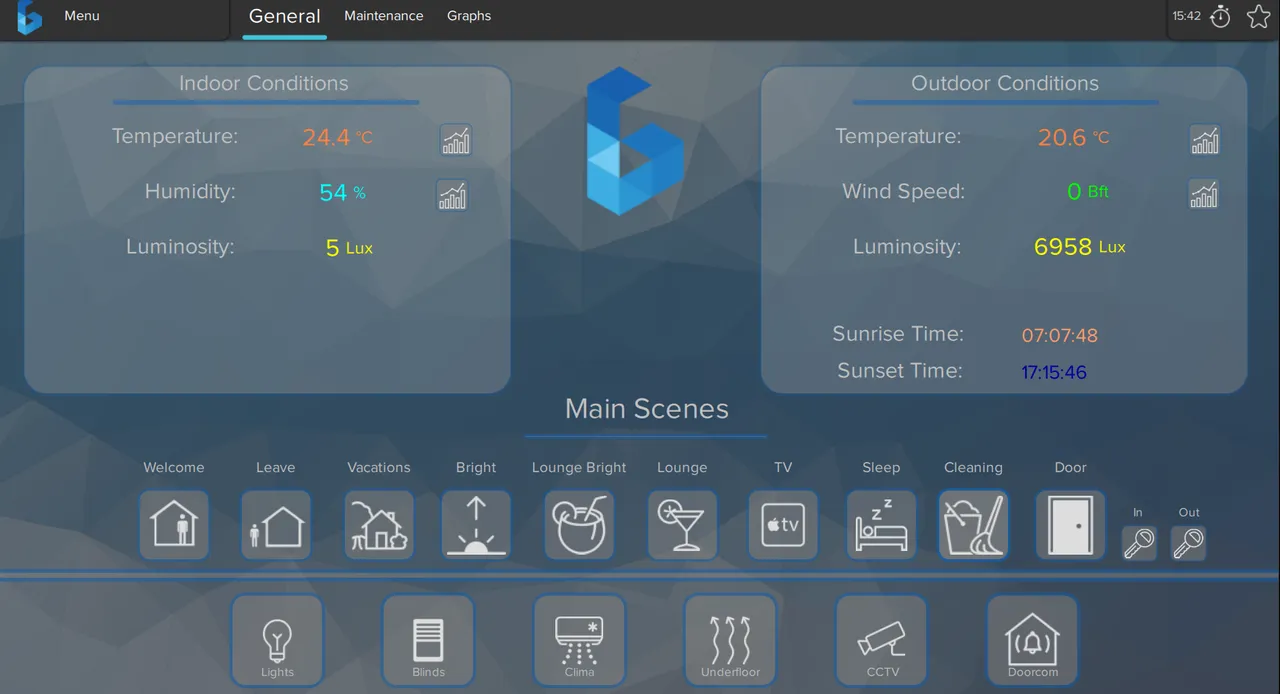
Task: Click the outdoor luminosity 6958 Lux value
Action: pos(1080,247)
